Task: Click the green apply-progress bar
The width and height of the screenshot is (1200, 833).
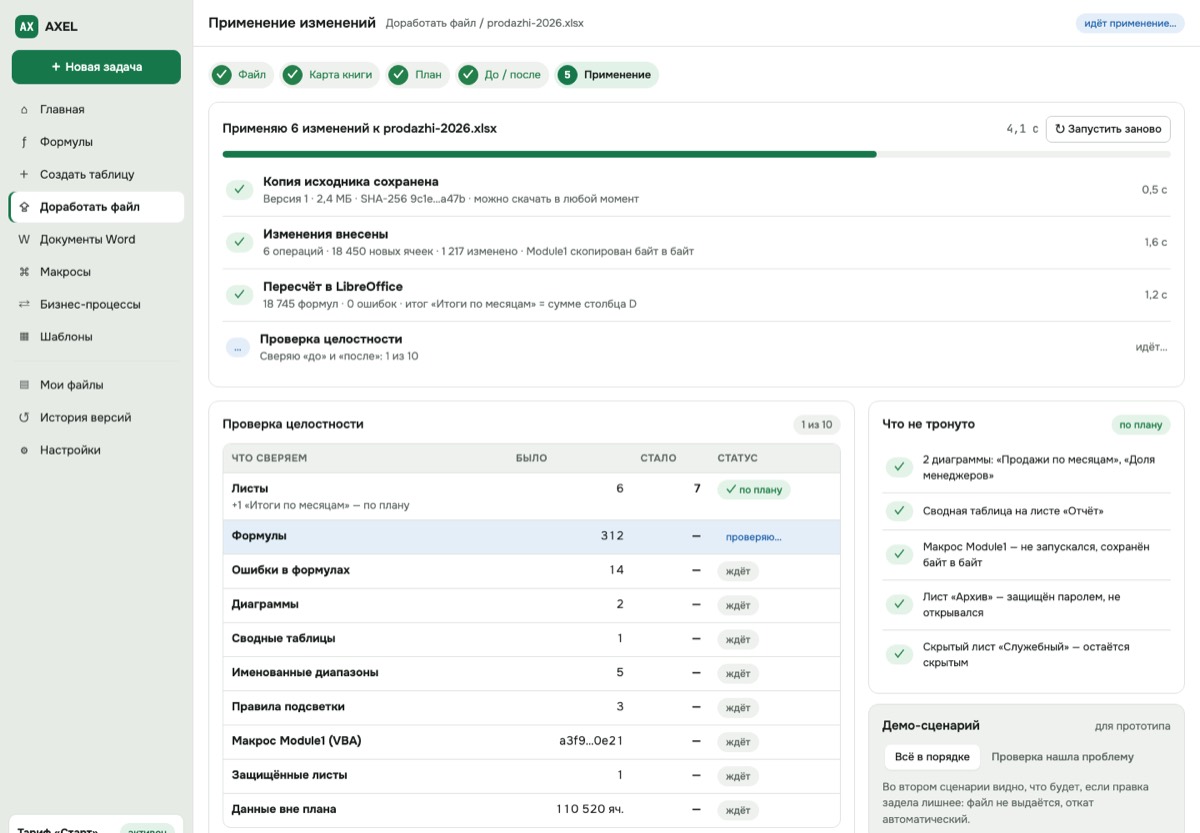Action: (x=549, y=154)
